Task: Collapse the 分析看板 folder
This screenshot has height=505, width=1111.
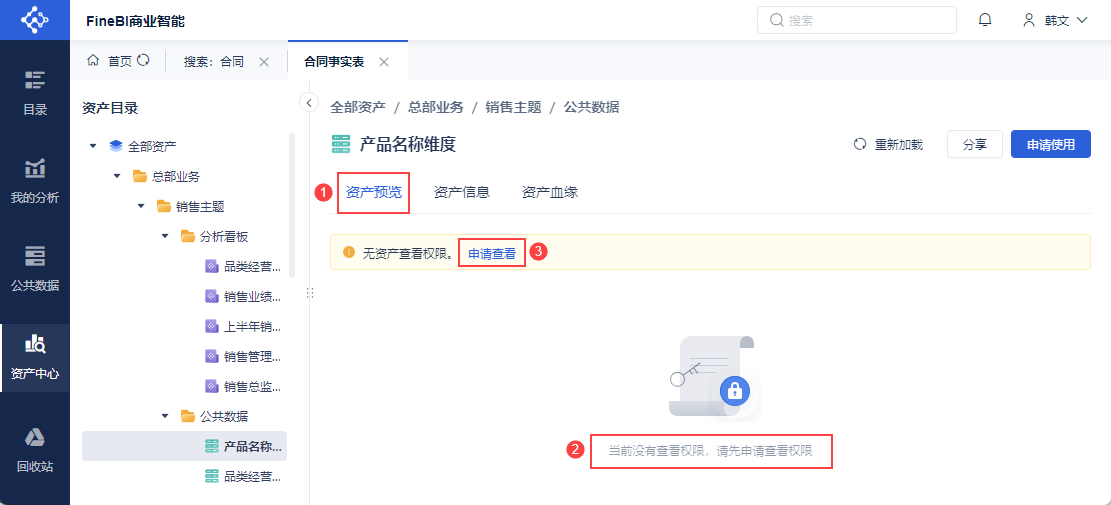Action: 165,237
